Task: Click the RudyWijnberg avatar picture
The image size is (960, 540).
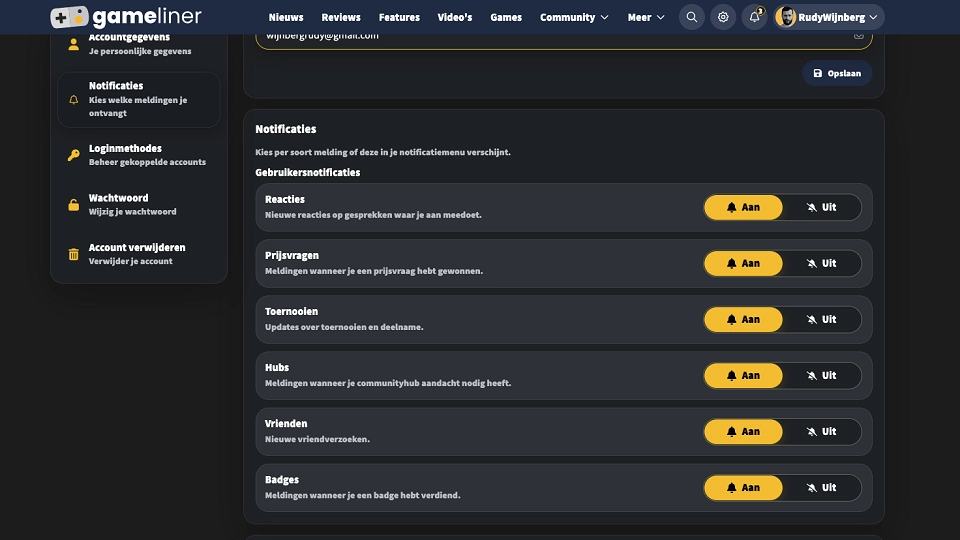Action: 786,17
